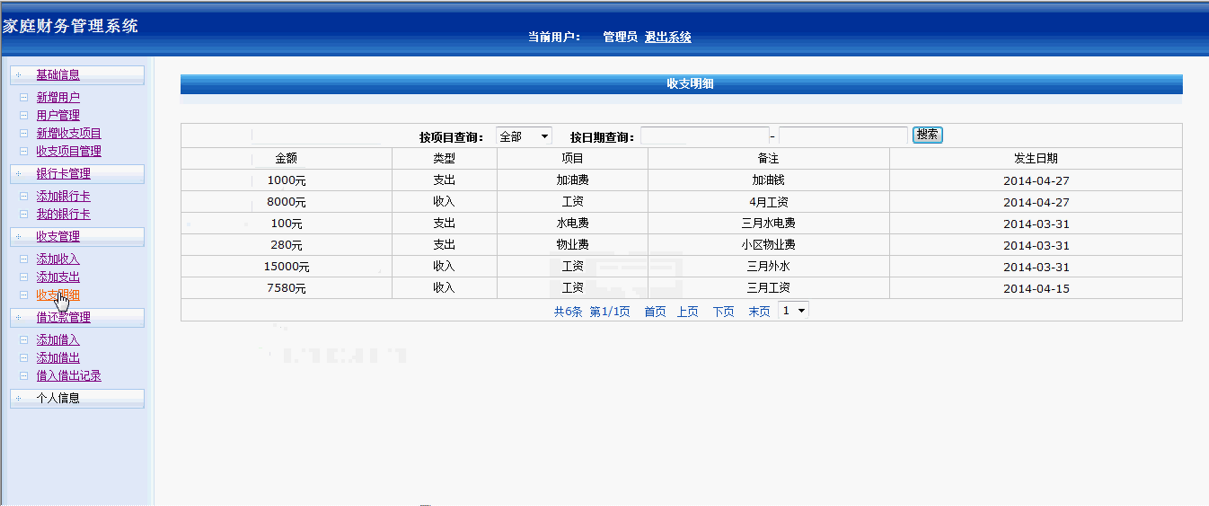Image resolution: width=1209 pixels, height=506 pixels.
Task: Open the 按项目查询 dropdown showing 全部
Action: point(524,136)
